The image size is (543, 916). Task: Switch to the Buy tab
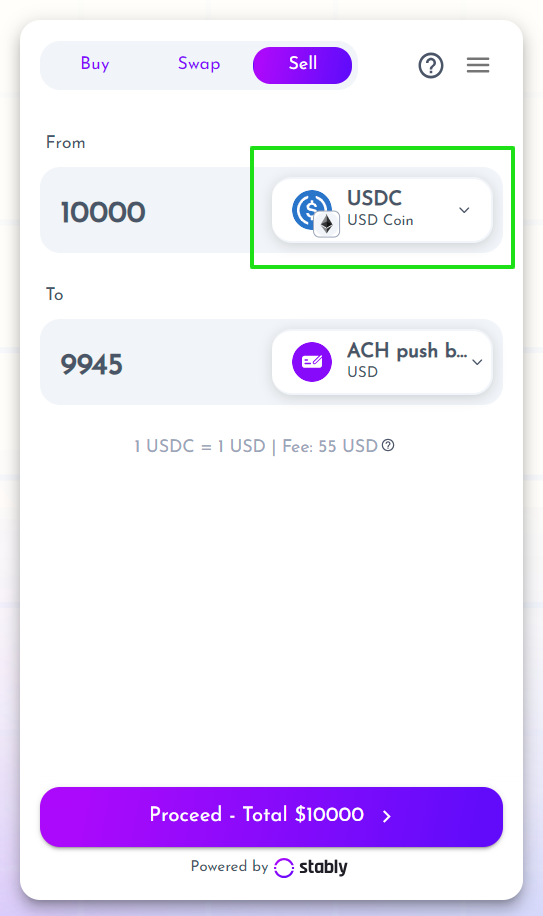(95, 64)
